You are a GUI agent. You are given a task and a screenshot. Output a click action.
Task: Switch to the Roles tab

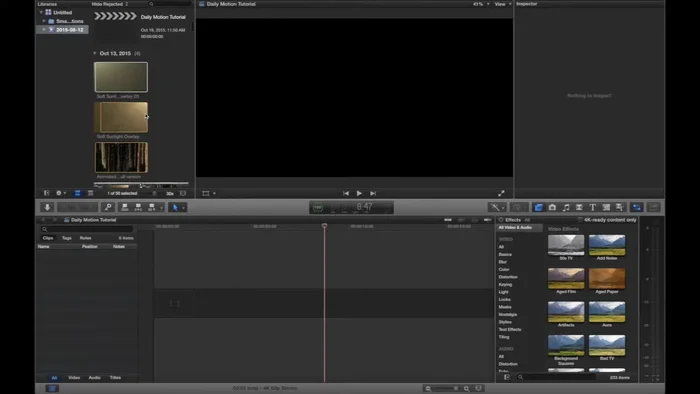click(x=85, y=238)
